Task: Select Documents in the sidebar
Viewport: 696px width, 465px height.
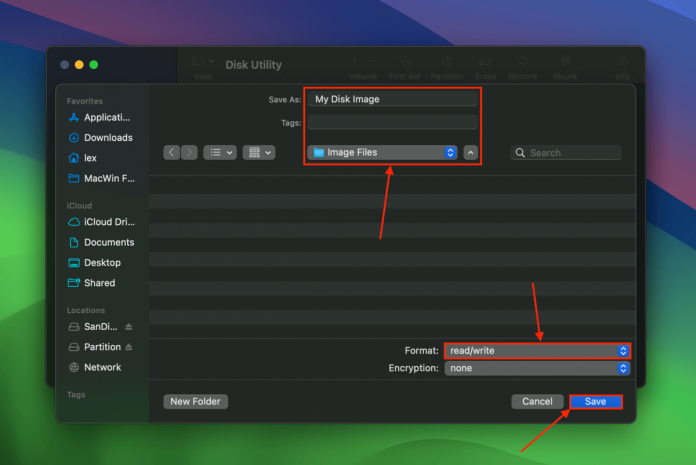Action: (108, 242)
